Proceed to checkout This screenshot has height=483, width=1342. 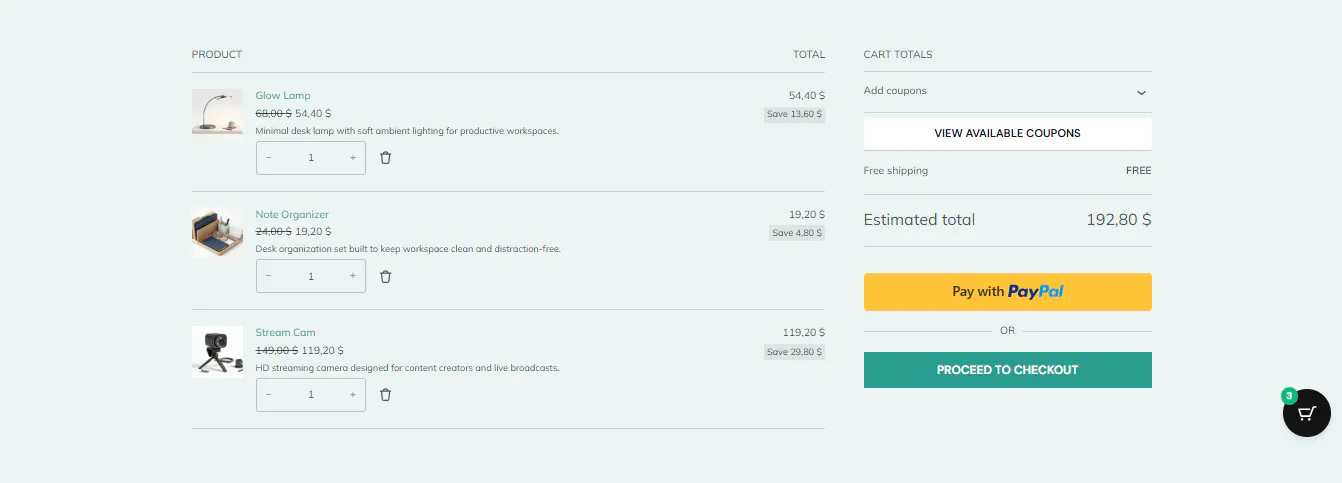pyautogui.click(x=1007, y=370)
